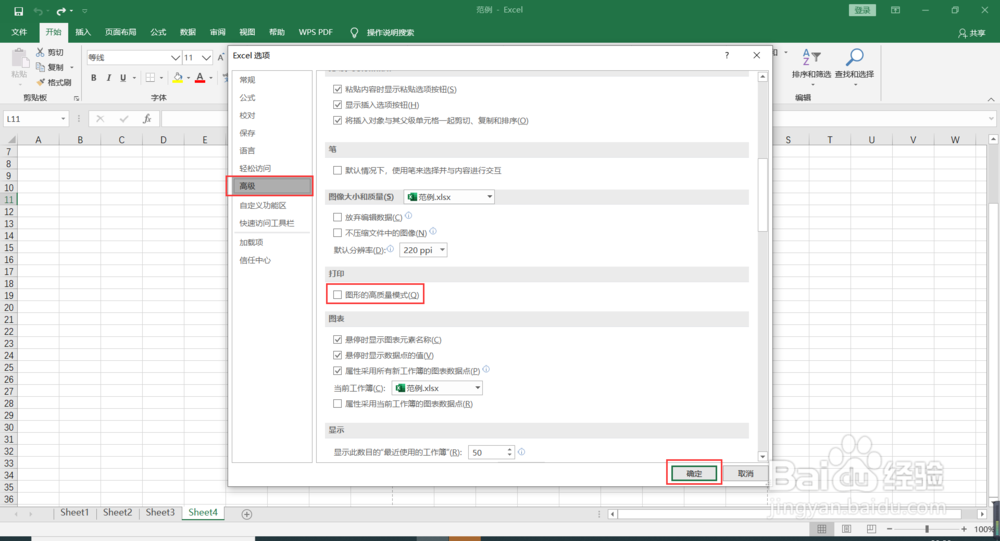Toggle show Insert Options buttons checkbox
This screenshot has height=541, width=1000.
coord(337,105)
